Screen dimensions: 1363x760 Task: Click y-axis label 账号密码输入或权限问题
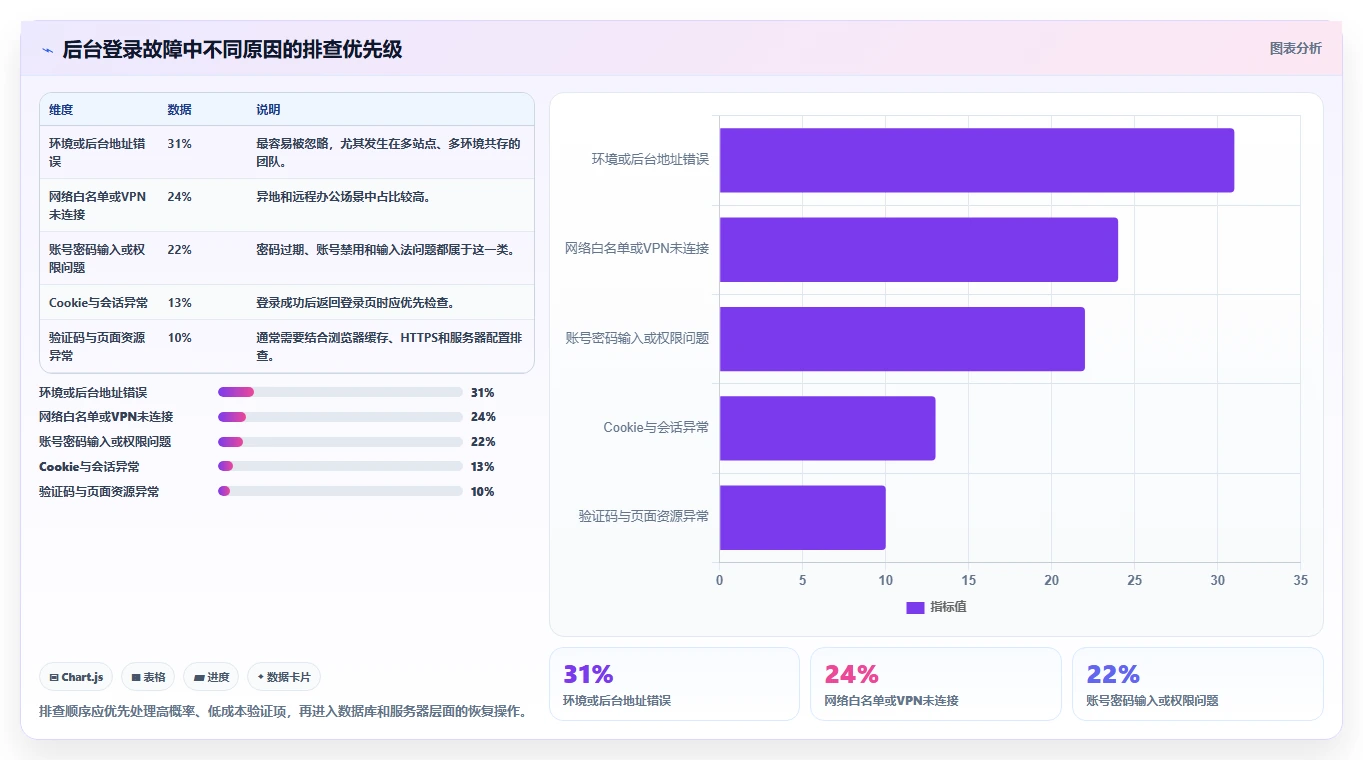(x=637, y=338)
